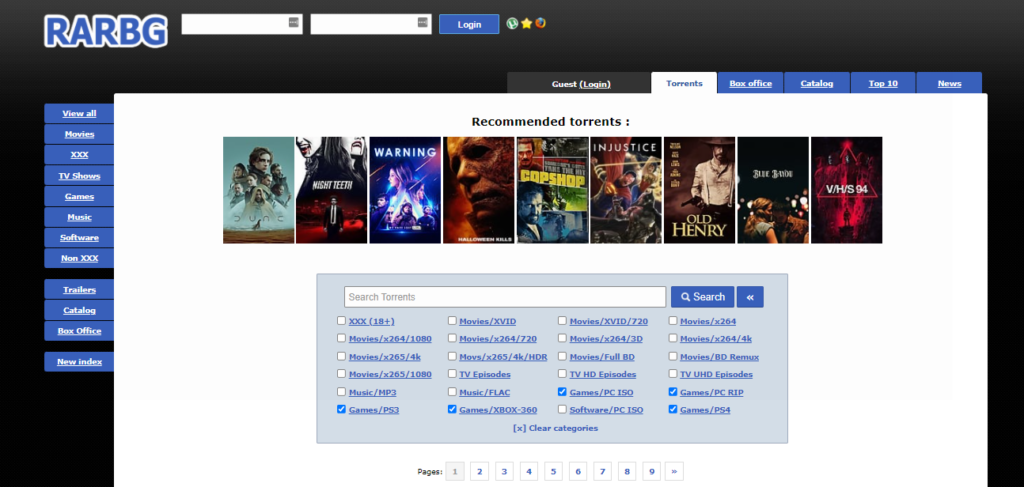
Task: Open Music in sidebar
Action: point(79,217)
